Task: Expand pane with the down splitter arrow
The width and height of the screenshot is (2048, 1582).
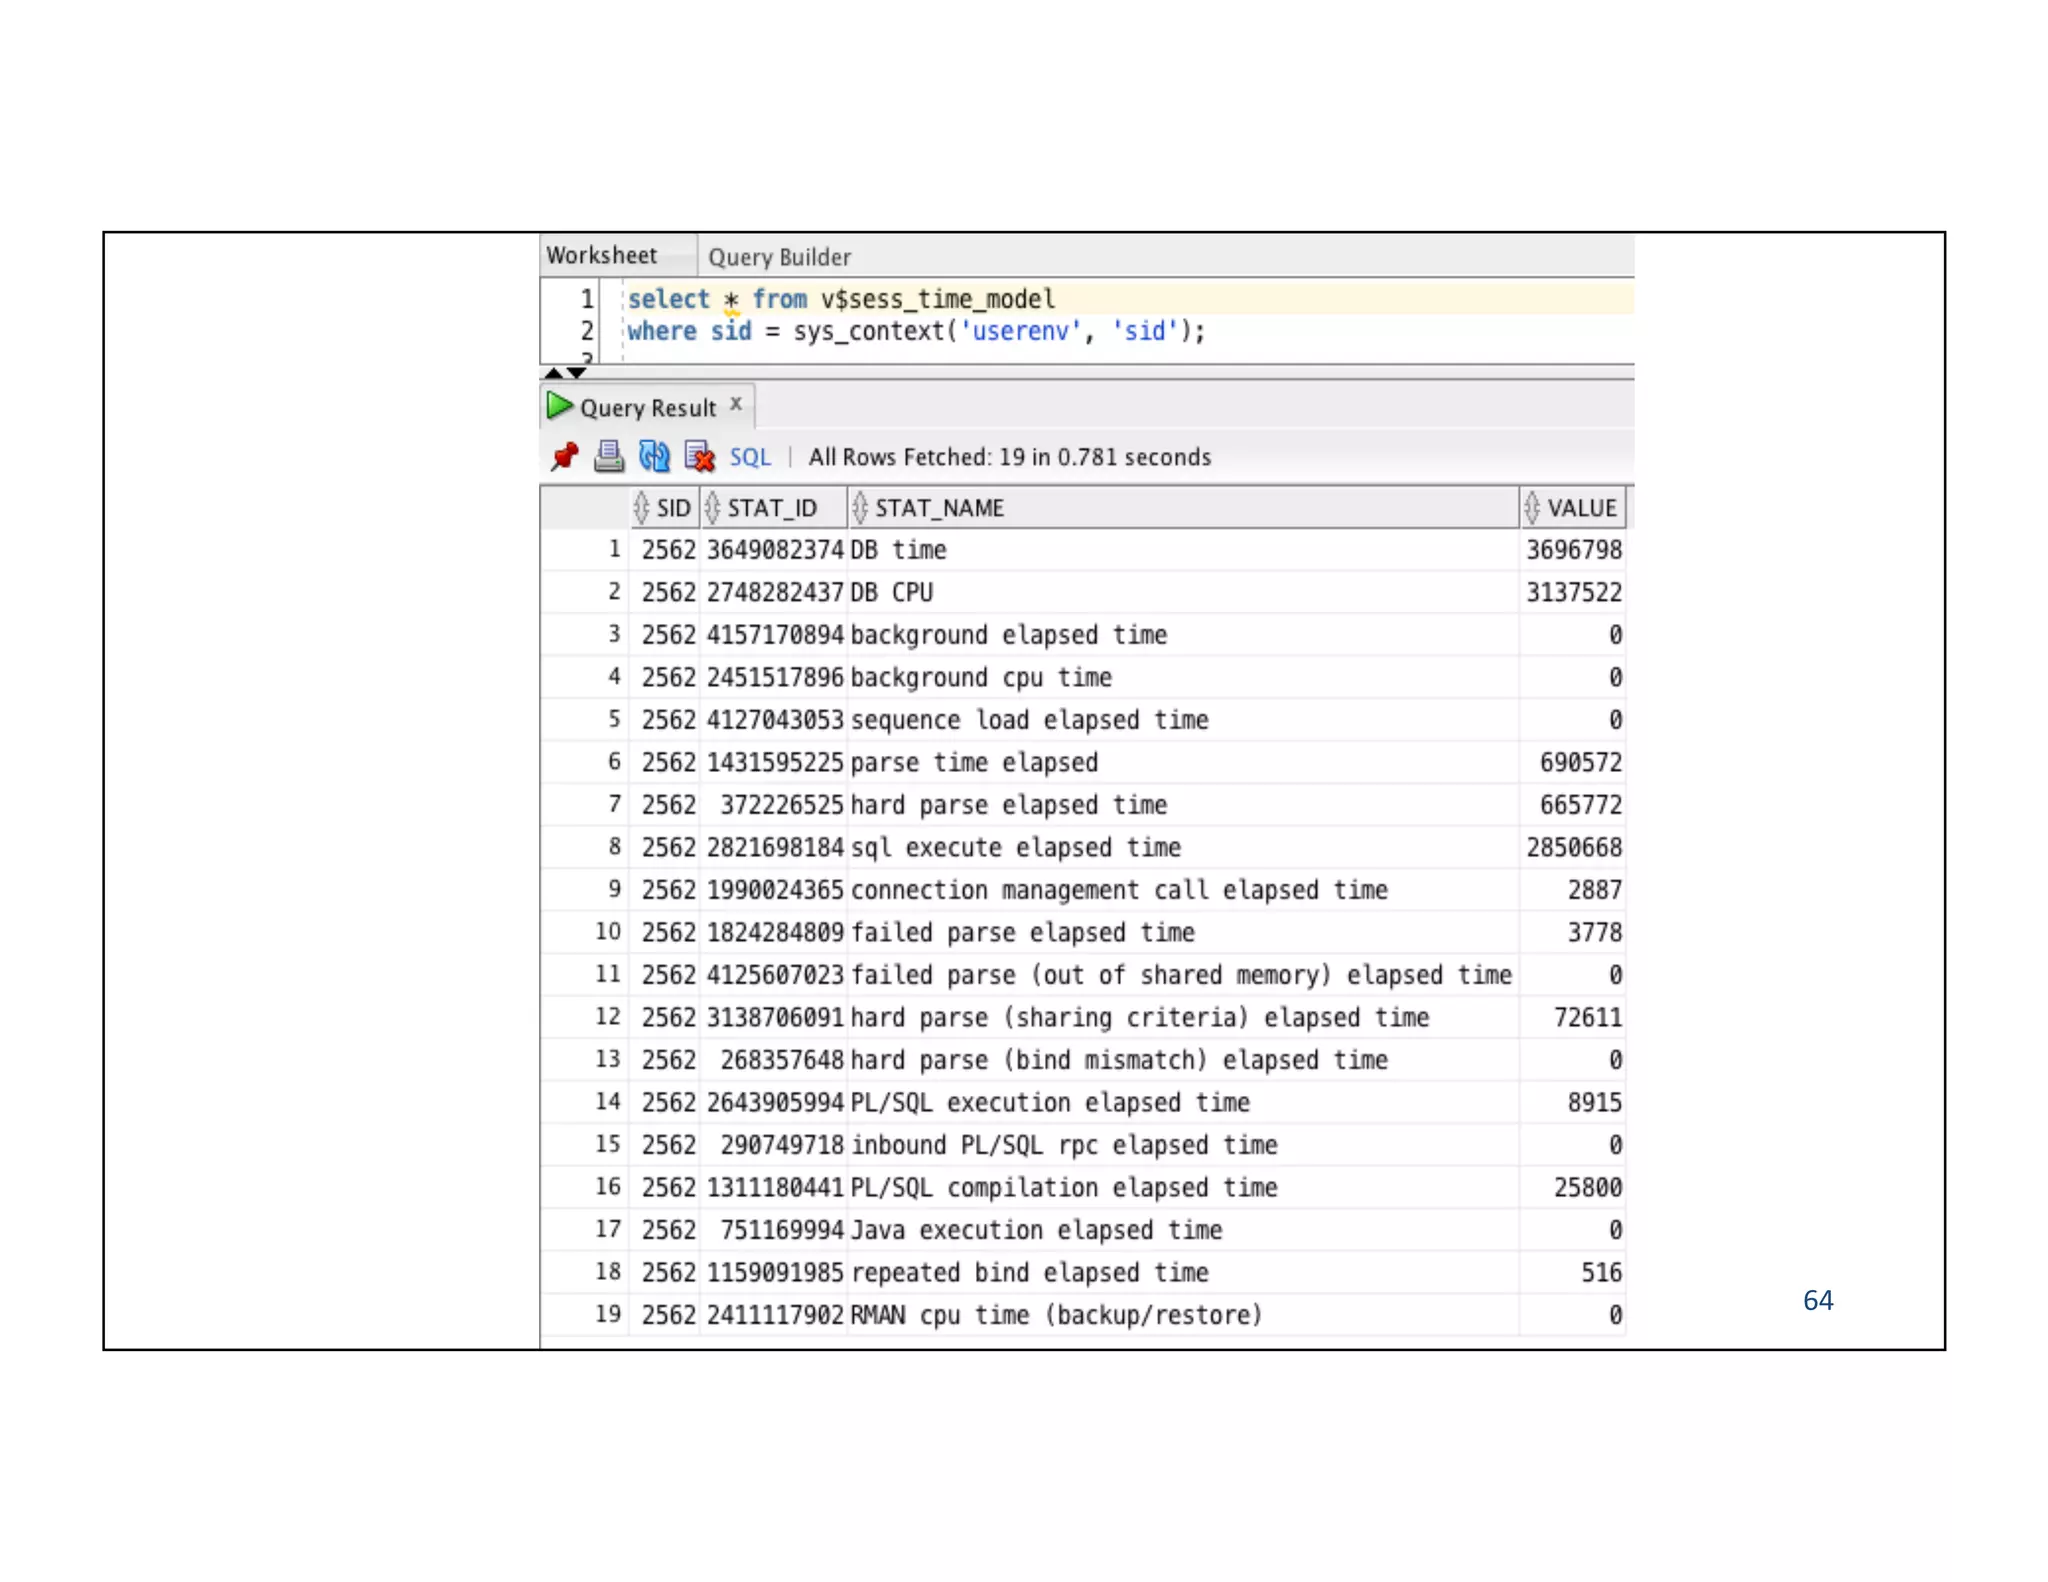Action: point(577,373)
